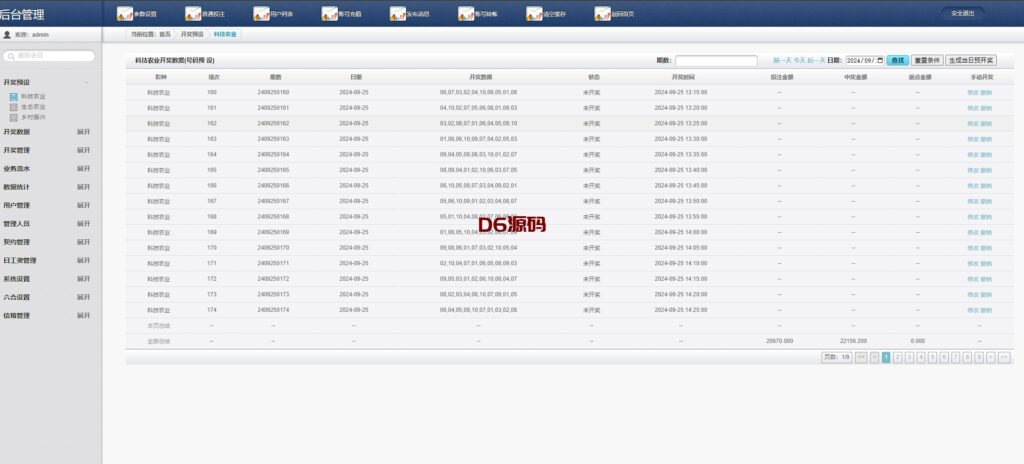Click the blue 查找 search button
The width and height of the screenshot is (1024, 464).
[897, 60]
